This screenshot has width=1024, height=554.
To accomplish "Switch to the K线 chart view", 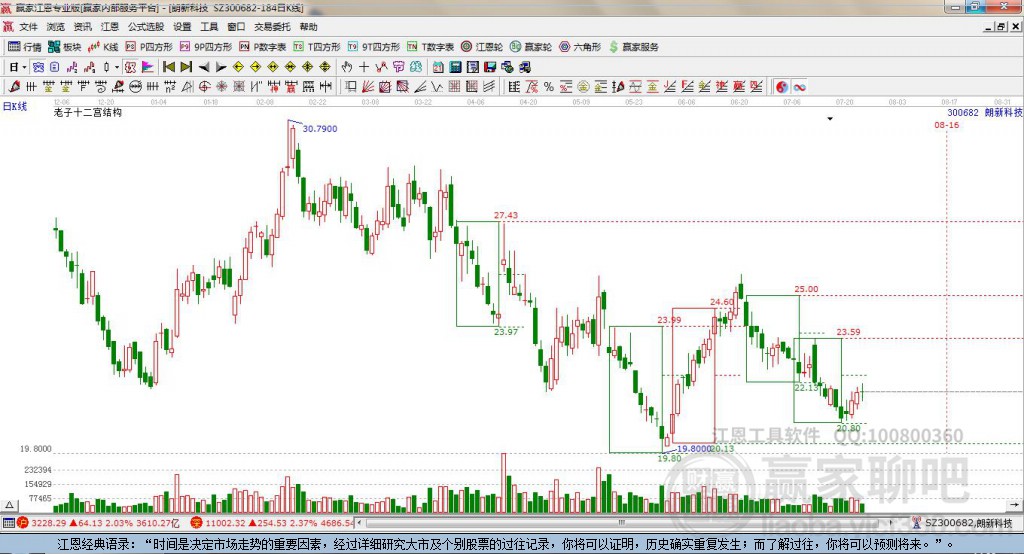I will (103, 46).
